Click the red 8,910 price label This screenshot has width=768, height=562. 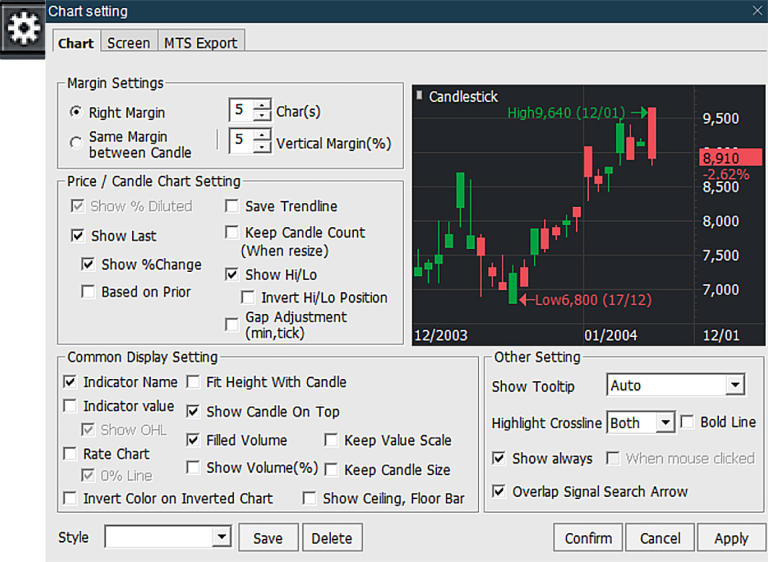click(x=722, y=158)
